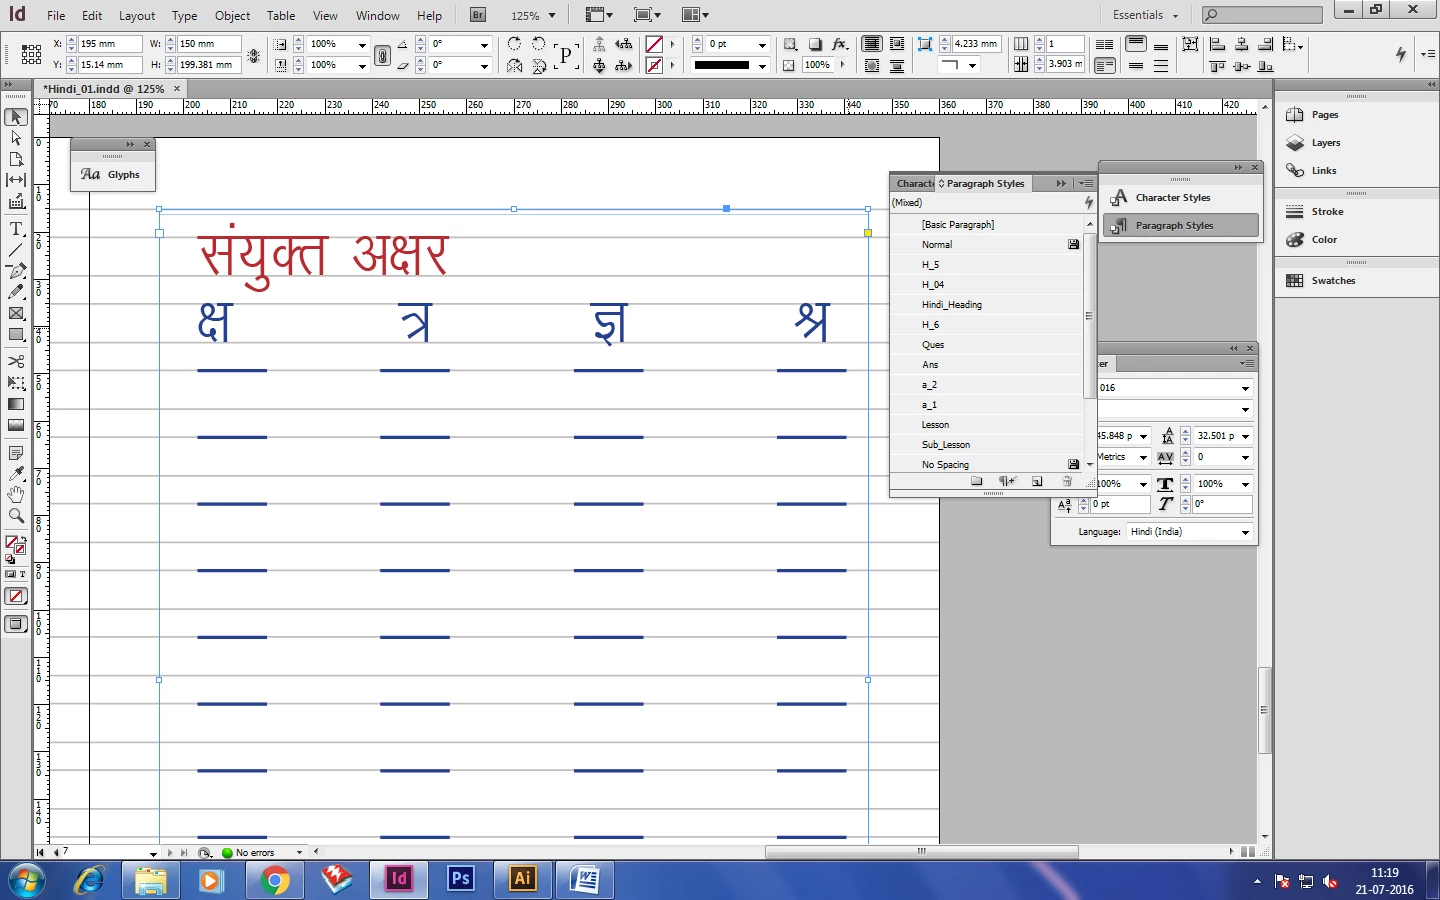Open Adobe Bridge from the Br icon
The height and width of the screenshot is (900, 1440).
[x=478, y=15]
